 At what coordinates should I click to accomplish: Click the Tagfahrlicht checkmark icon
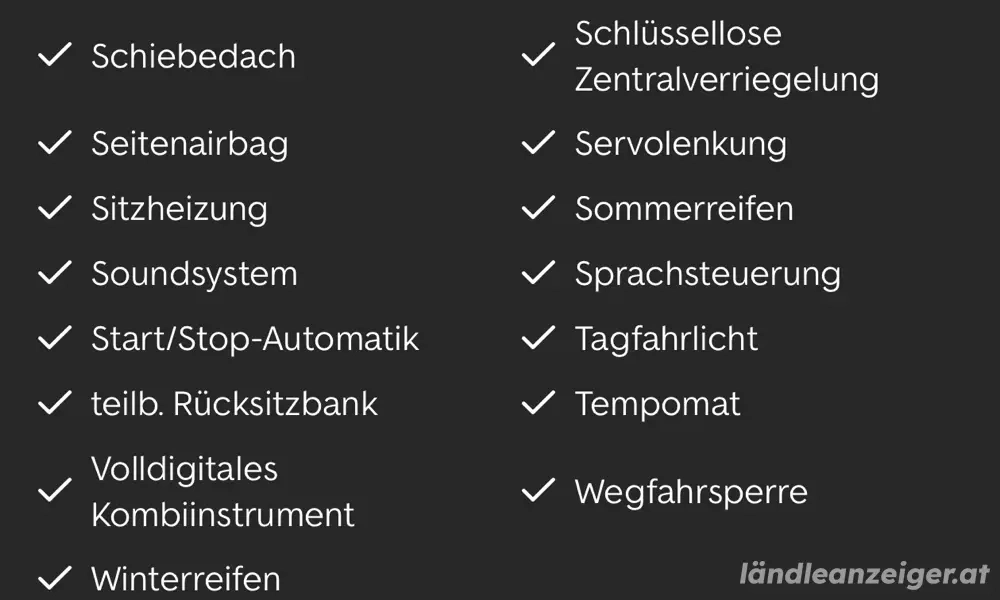538,338
